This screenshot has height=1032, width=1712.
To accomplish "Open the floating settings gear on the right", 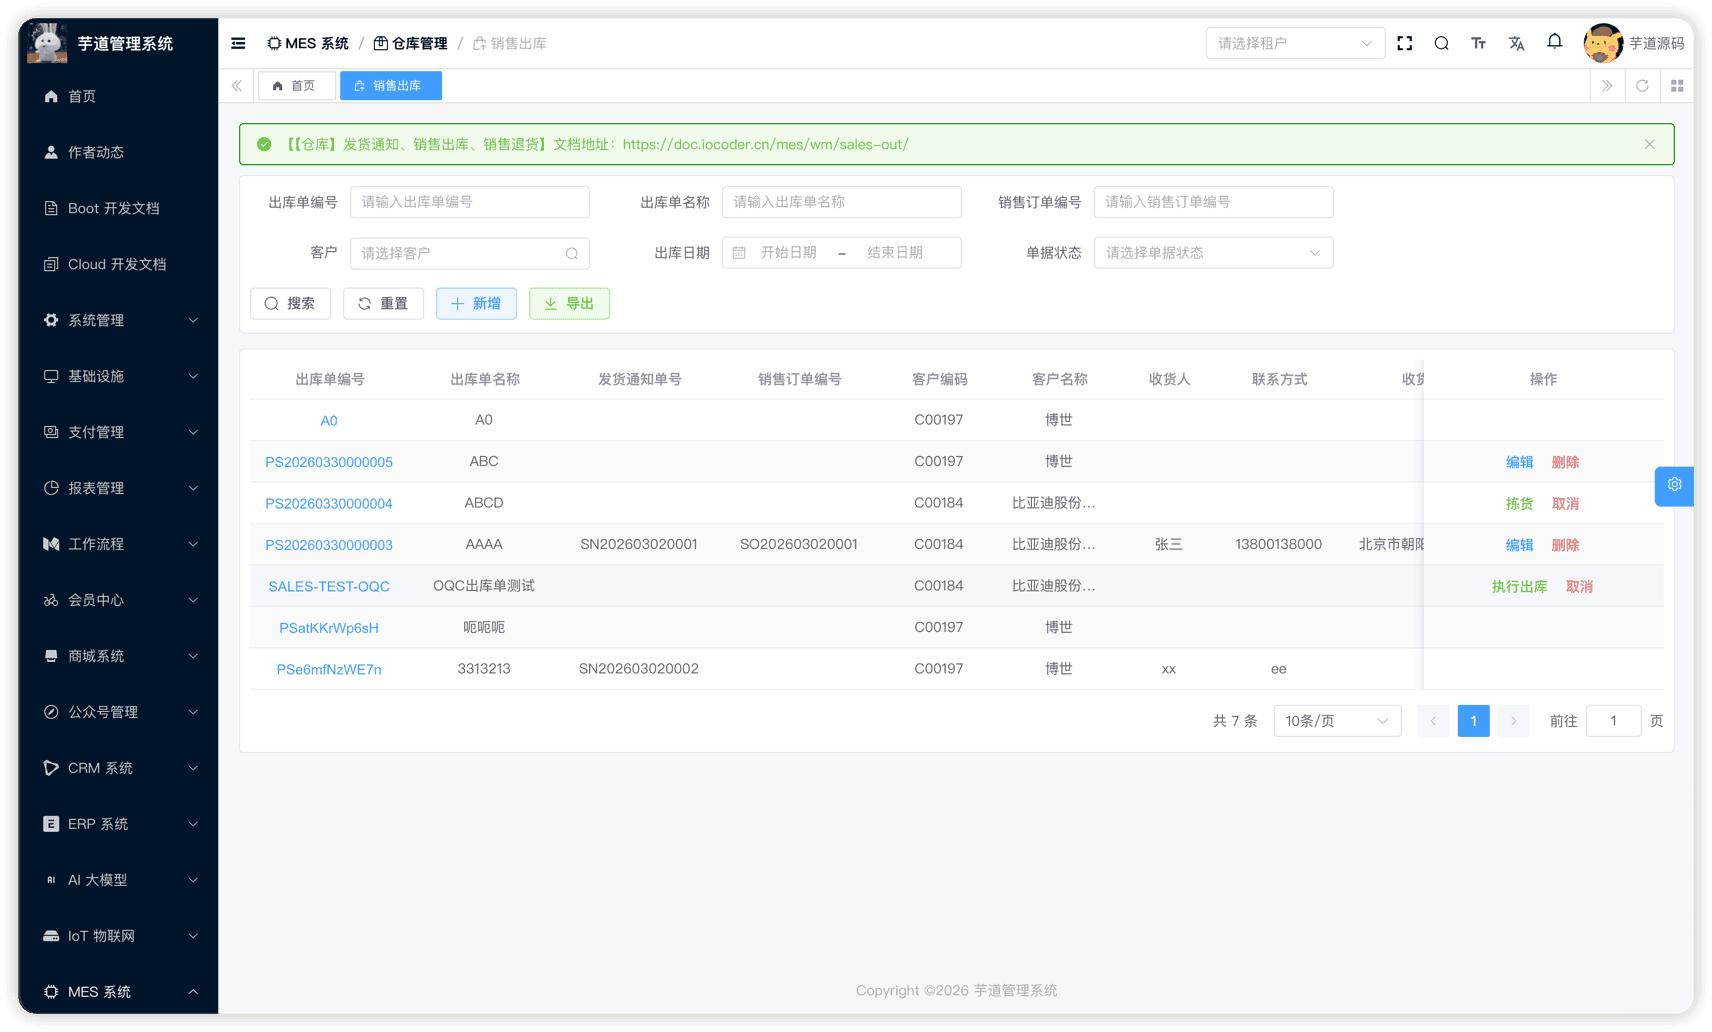I will tap(1674, 485).
